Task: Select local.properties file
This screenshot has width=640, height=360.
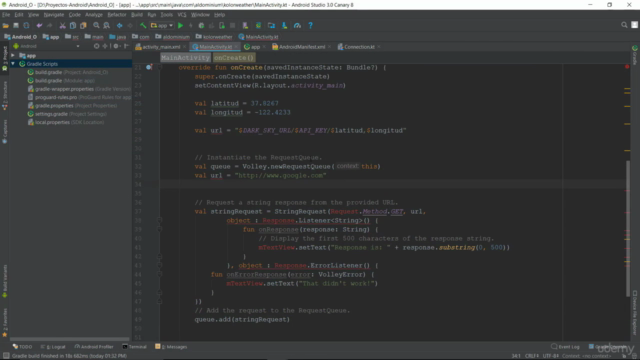Action: (x=65, y=122)
